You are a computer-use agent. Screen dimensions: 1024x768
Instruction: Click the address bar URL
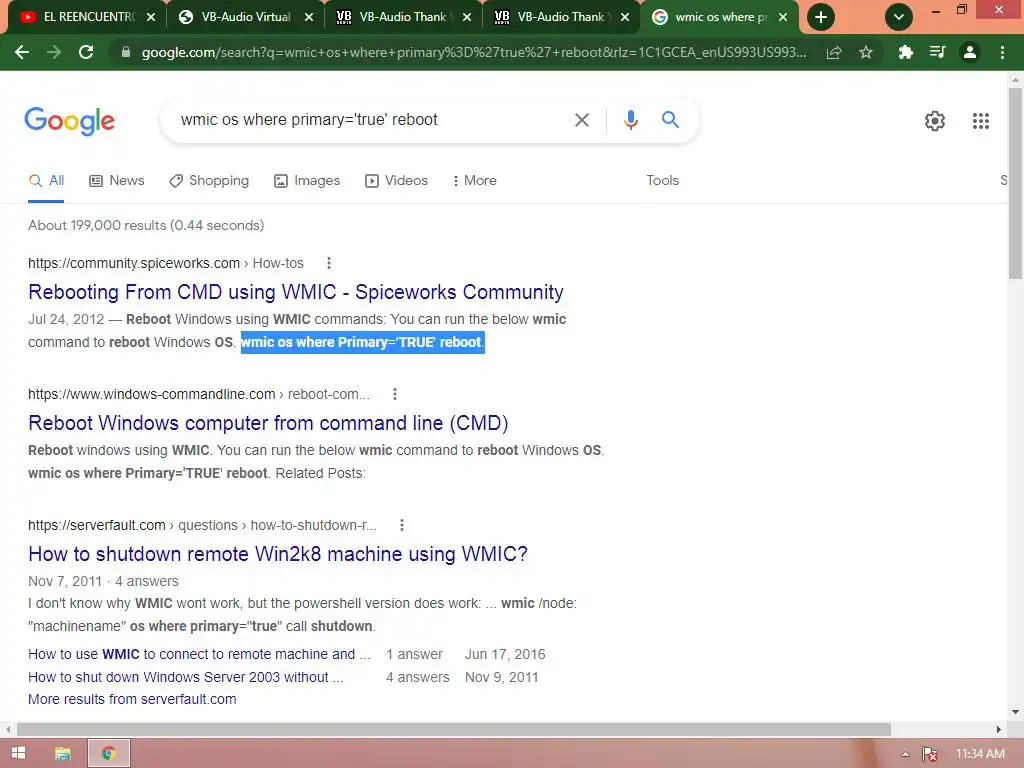[473, 52]
